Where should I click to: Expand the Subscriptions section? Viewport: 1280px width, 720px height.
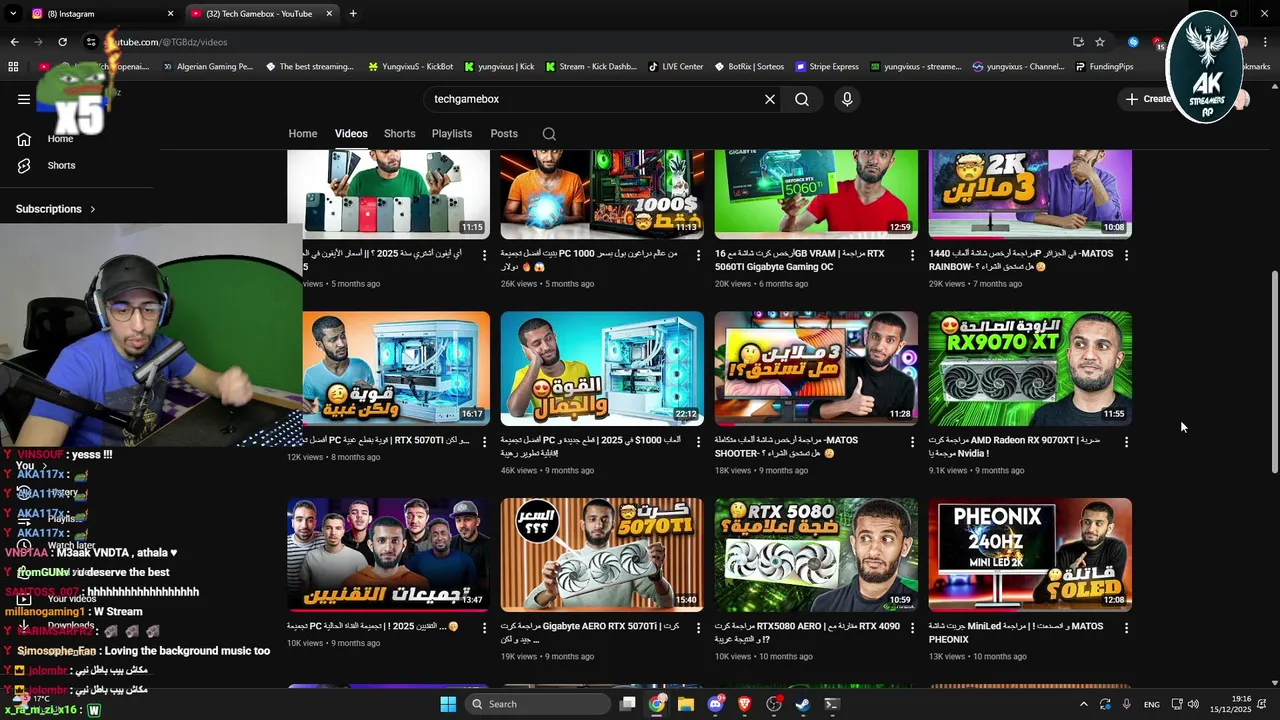coord(56,209)
